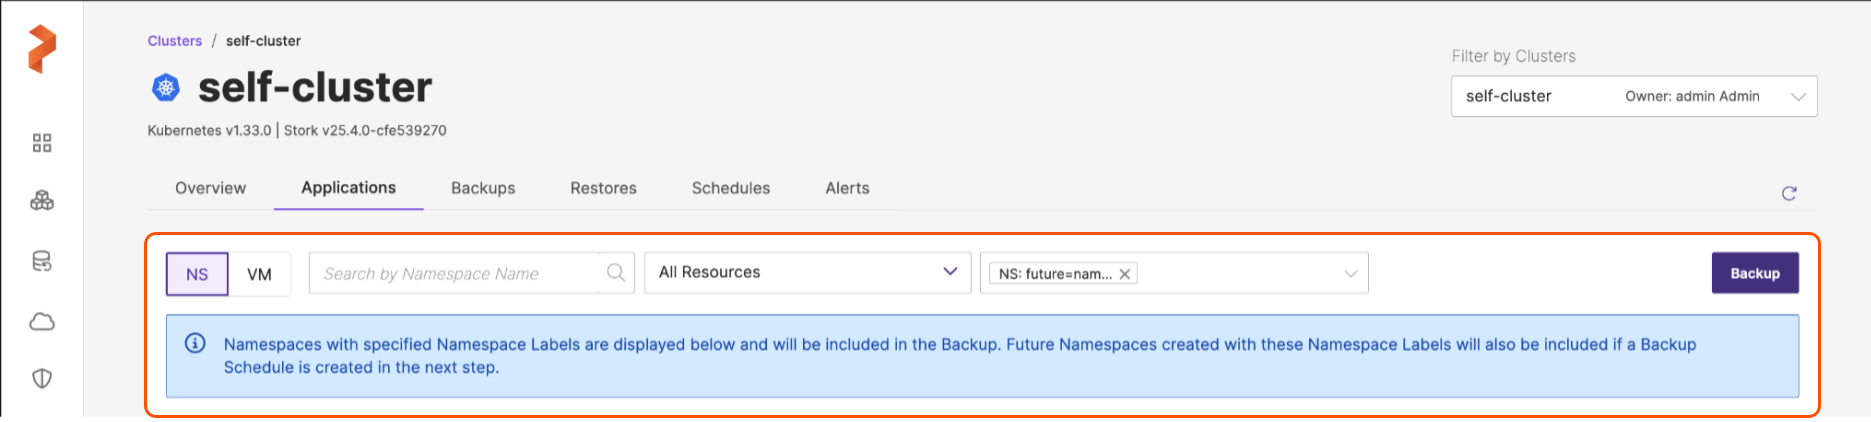Select the NS toggle option
The height and width of the screenshot is (422, 1871).
(197, 274)
